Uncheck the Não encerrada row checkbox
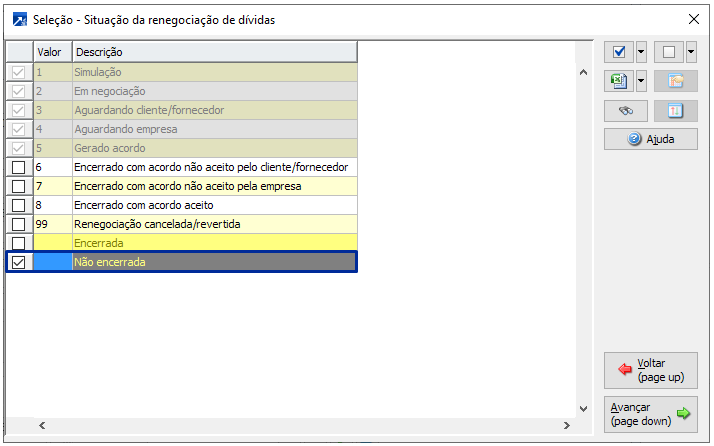Viewport: 714px width, 446px height. [18, 262]
